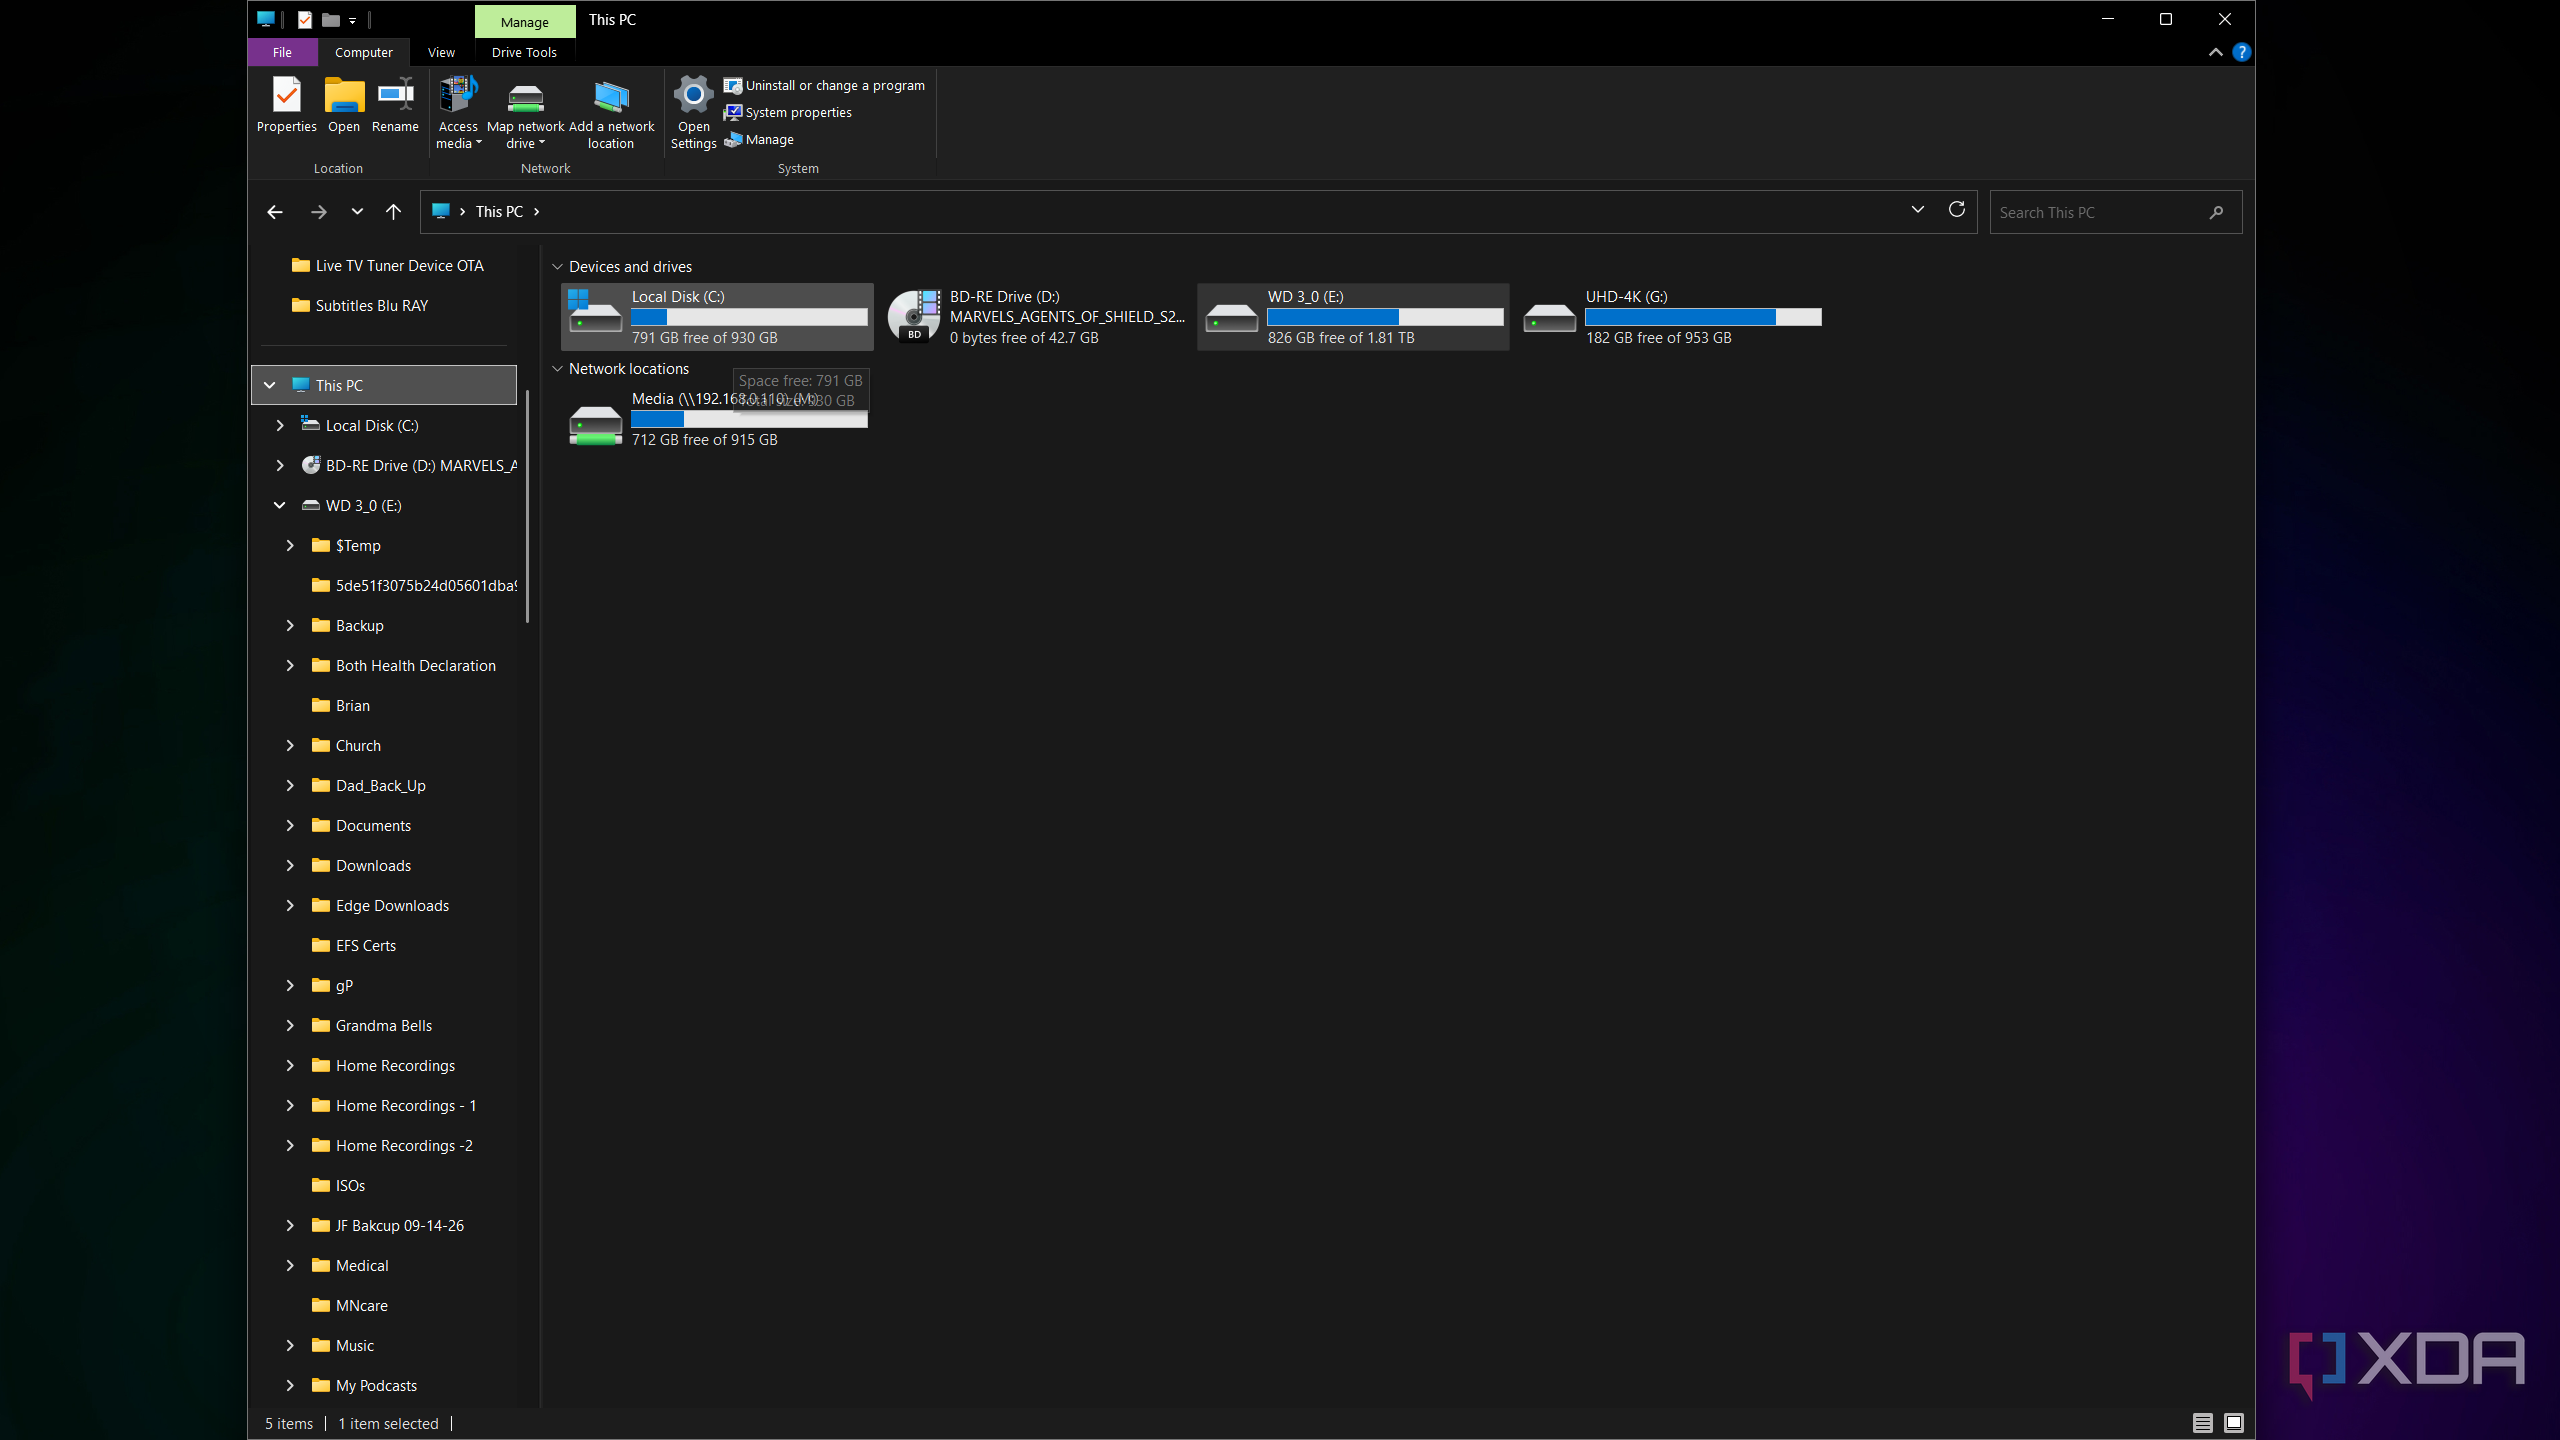Click the quick access New folder icon
The image size is (2560, 1440).
pos(331,19)
